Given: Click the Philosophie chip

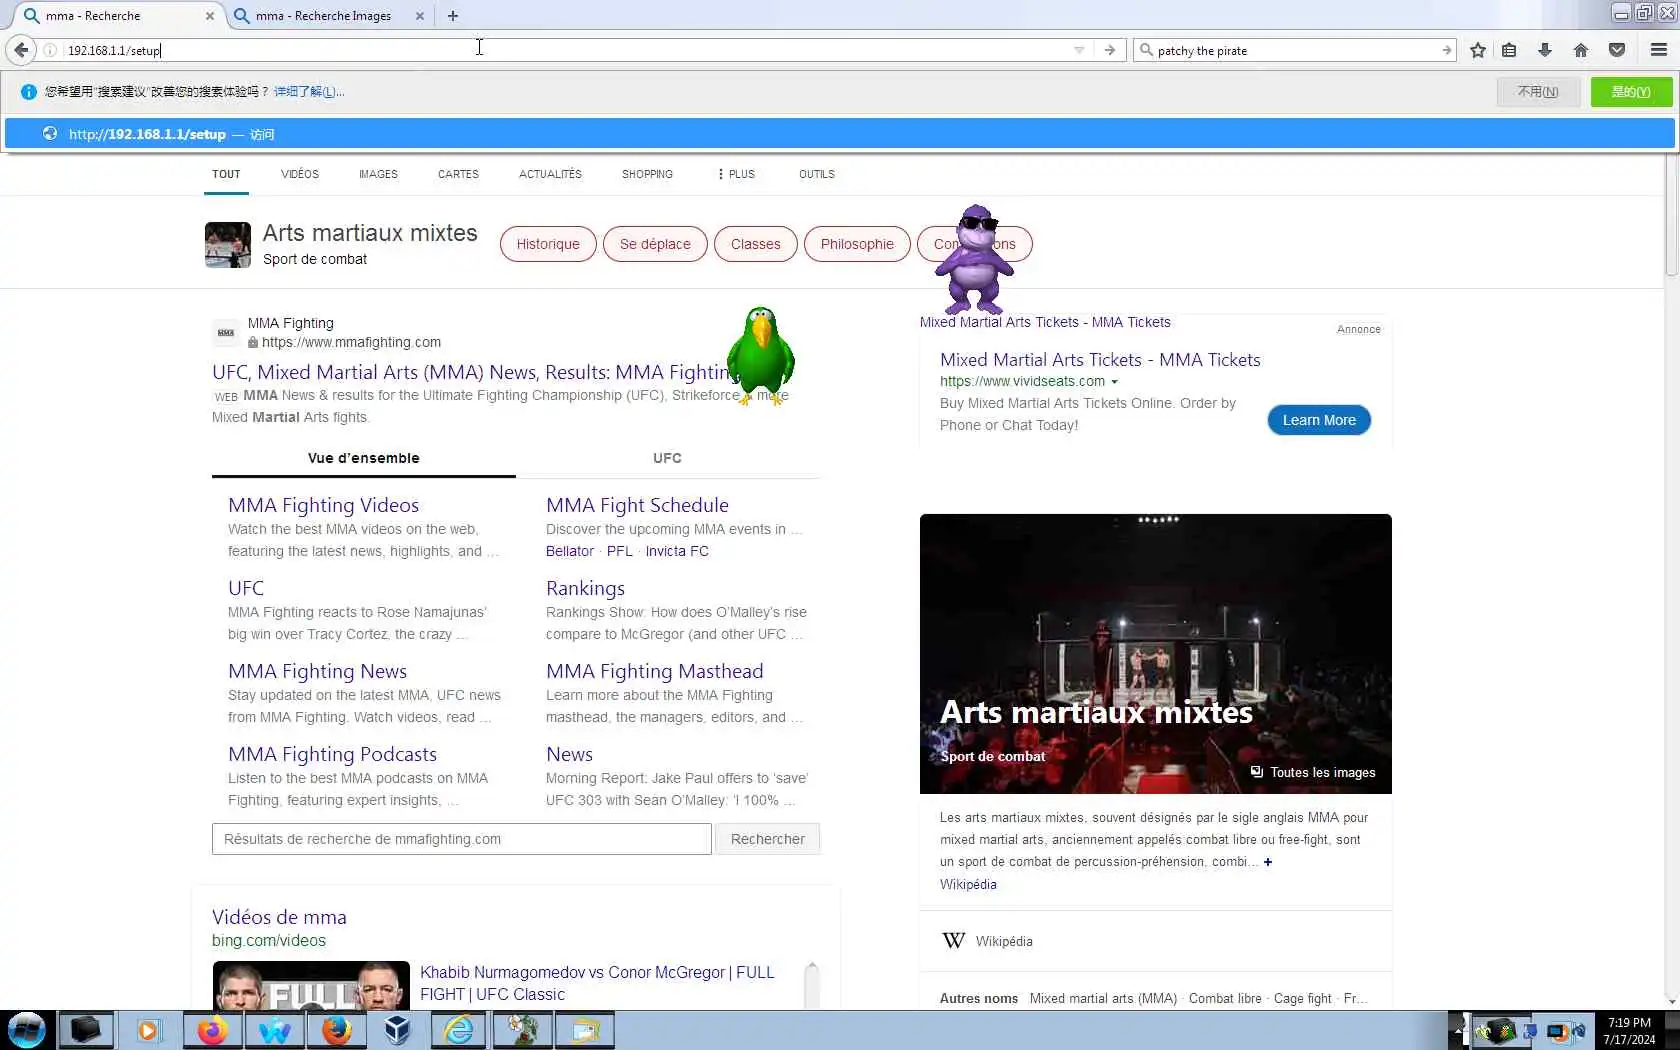Looking at the screenshot, I should (857, 244).
